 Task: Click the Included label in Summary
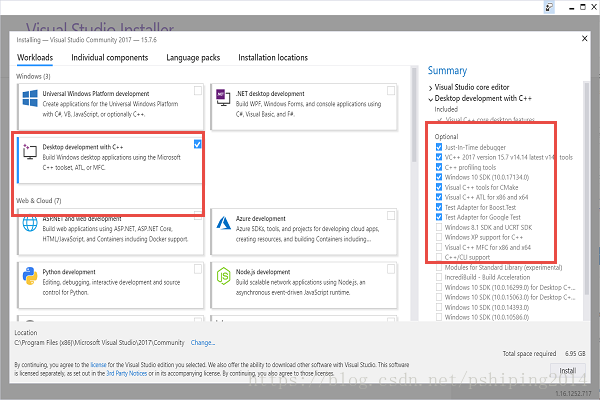click(x=446, y=109)
